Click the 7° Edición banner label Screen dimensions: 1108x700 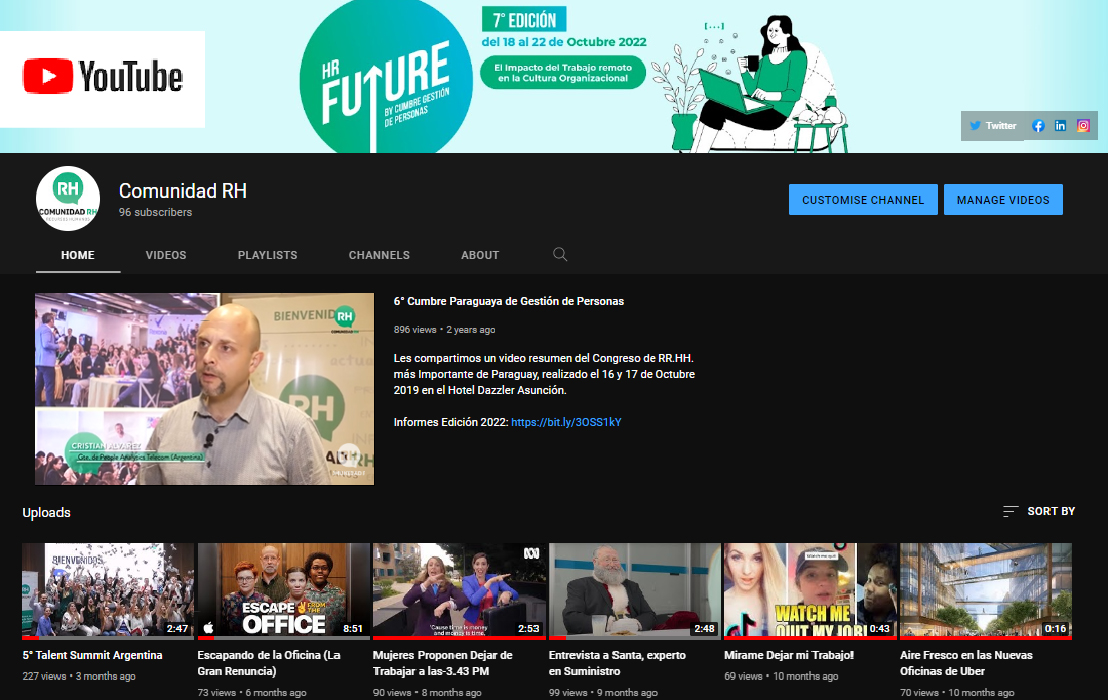524,20
